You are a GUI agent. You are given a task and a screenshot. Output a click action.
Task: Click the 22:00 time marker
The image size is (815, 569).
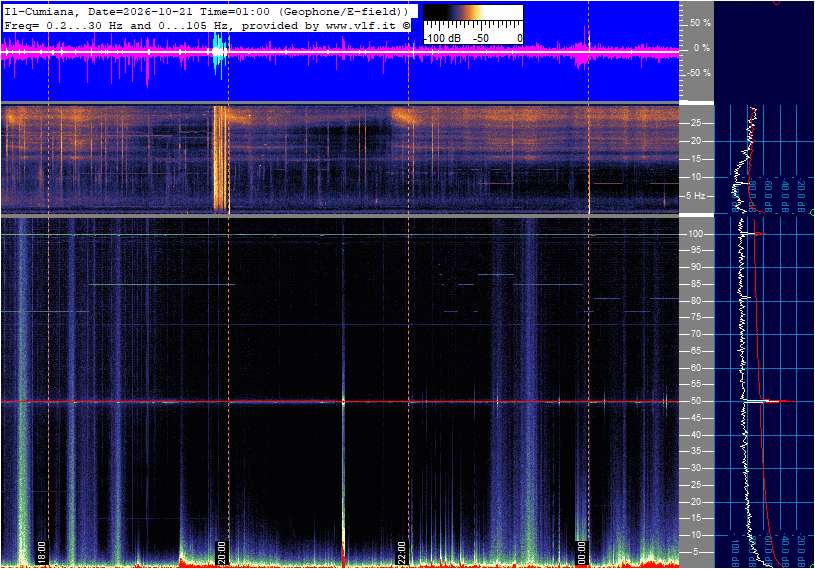click(401, 552)
